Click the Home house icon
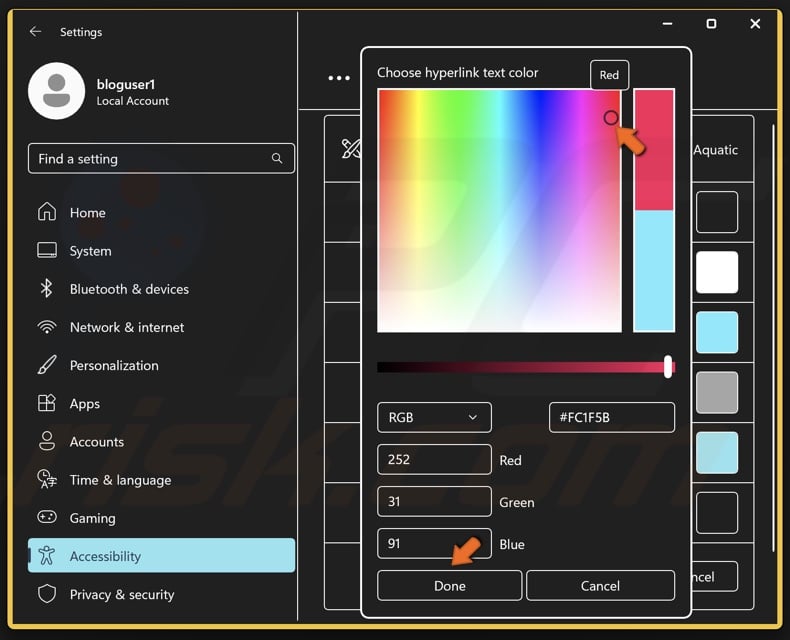Screen dimensions: 790x640 (x=47, y=212)
